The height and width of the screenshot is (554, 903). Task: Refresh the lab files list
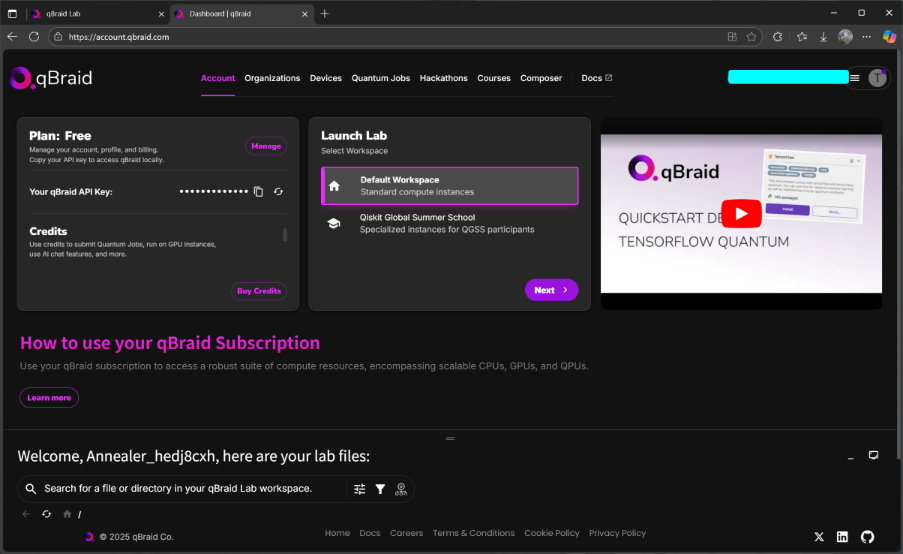click(x=47, y=514)
